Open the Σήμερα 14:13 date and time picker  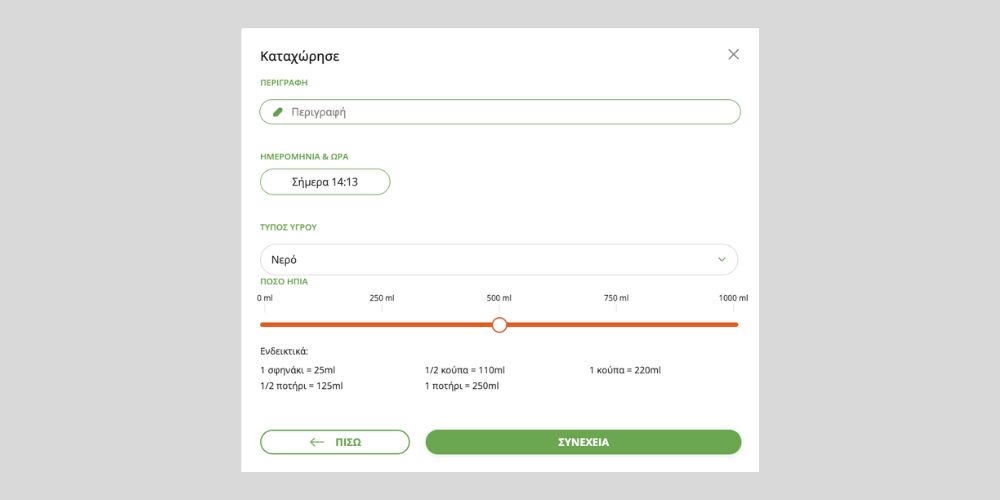[x=325, y=182]
